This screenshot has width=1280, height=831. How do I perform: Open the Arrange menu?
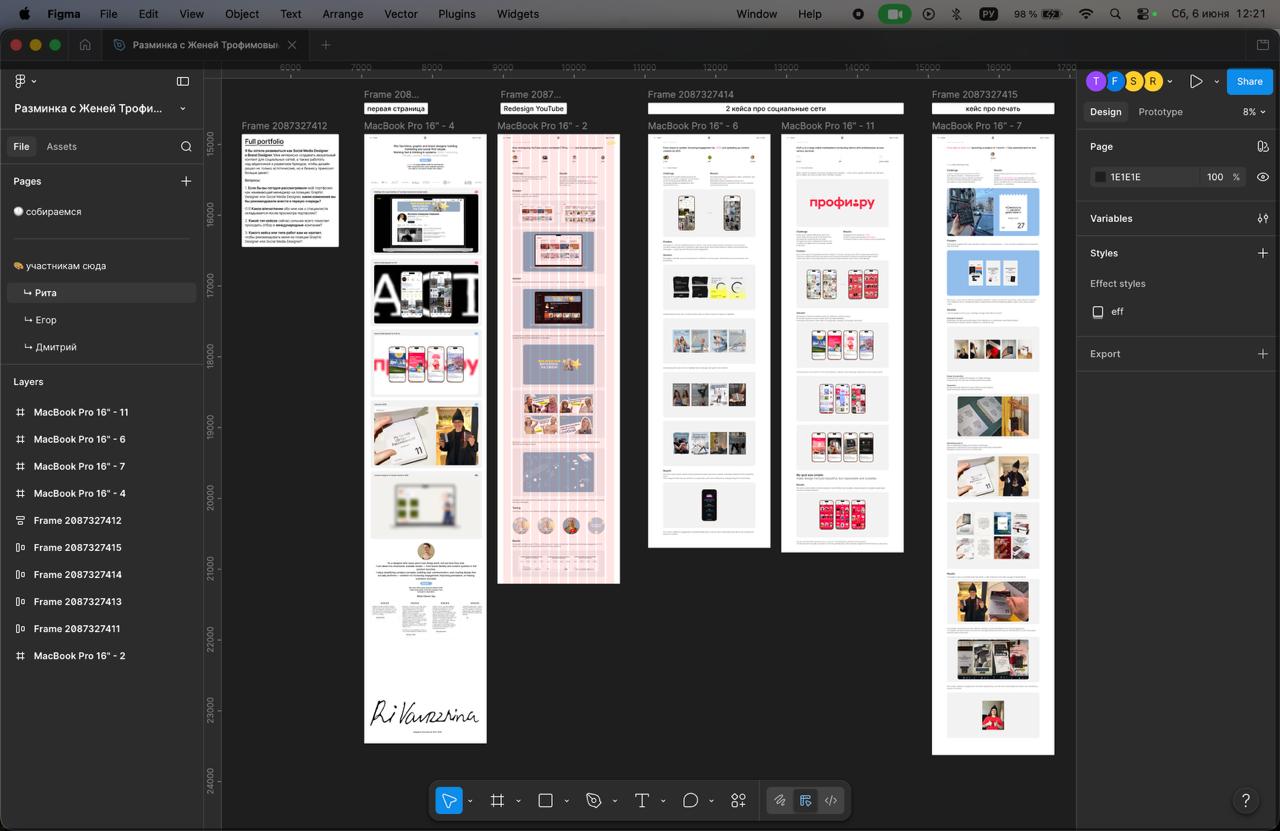342,14
